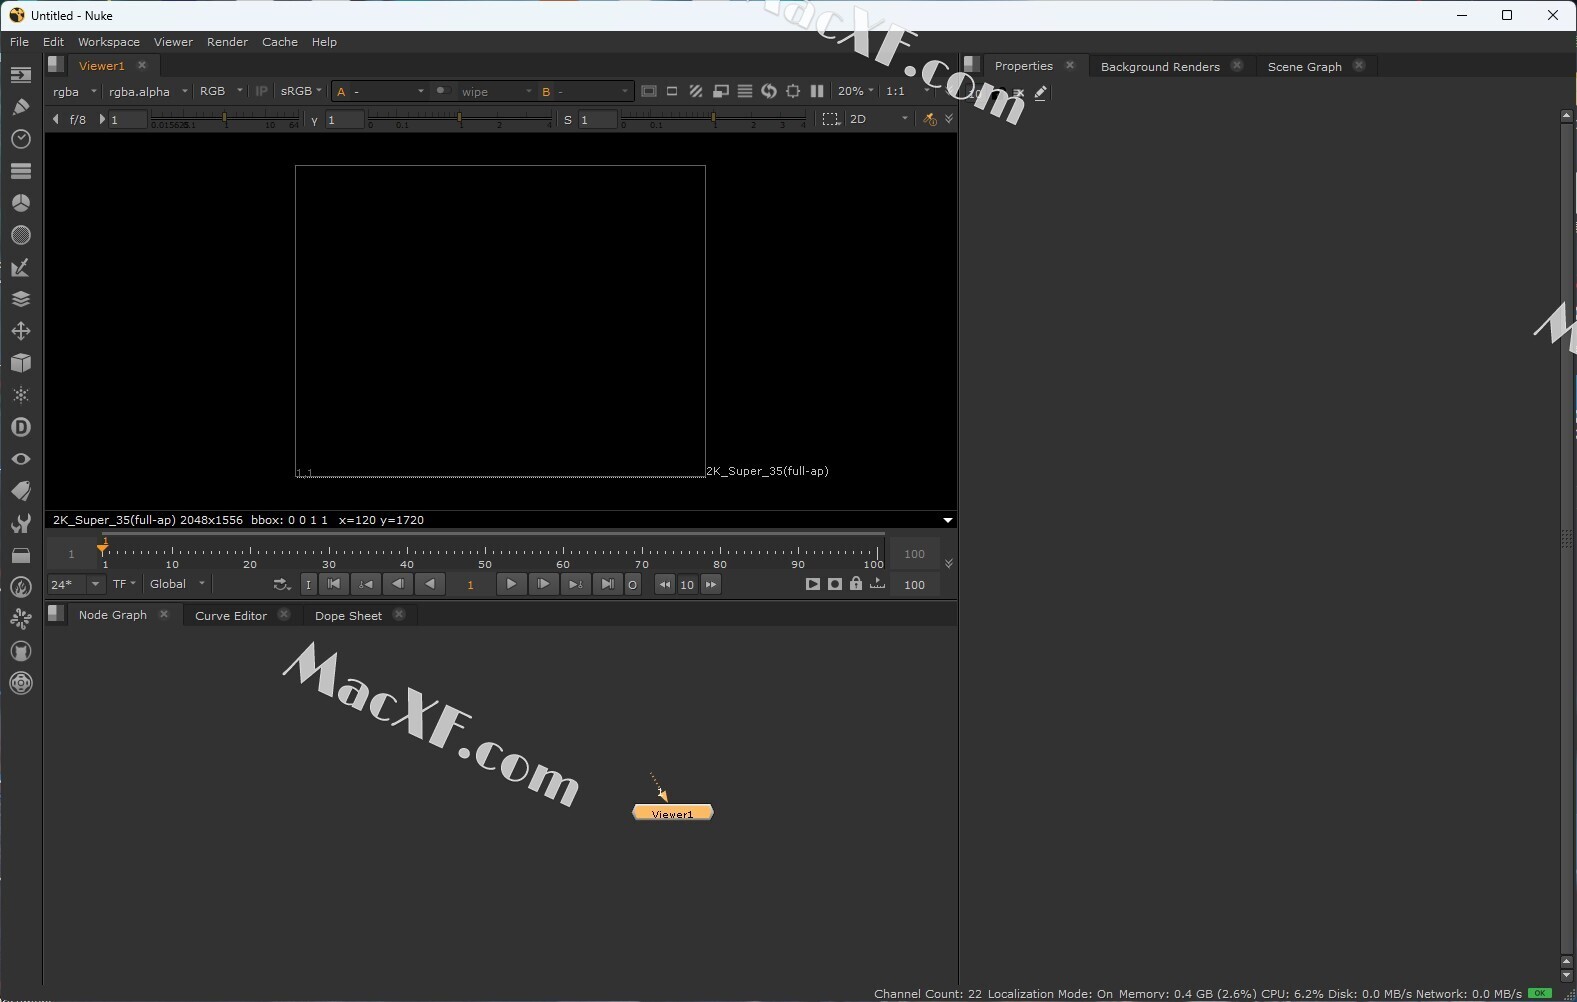Image resolution: width=1577 pixels, height=1002 pixels.
Task: Click the pencil icon in Properties panel
Action: [x=1041, y=92]
